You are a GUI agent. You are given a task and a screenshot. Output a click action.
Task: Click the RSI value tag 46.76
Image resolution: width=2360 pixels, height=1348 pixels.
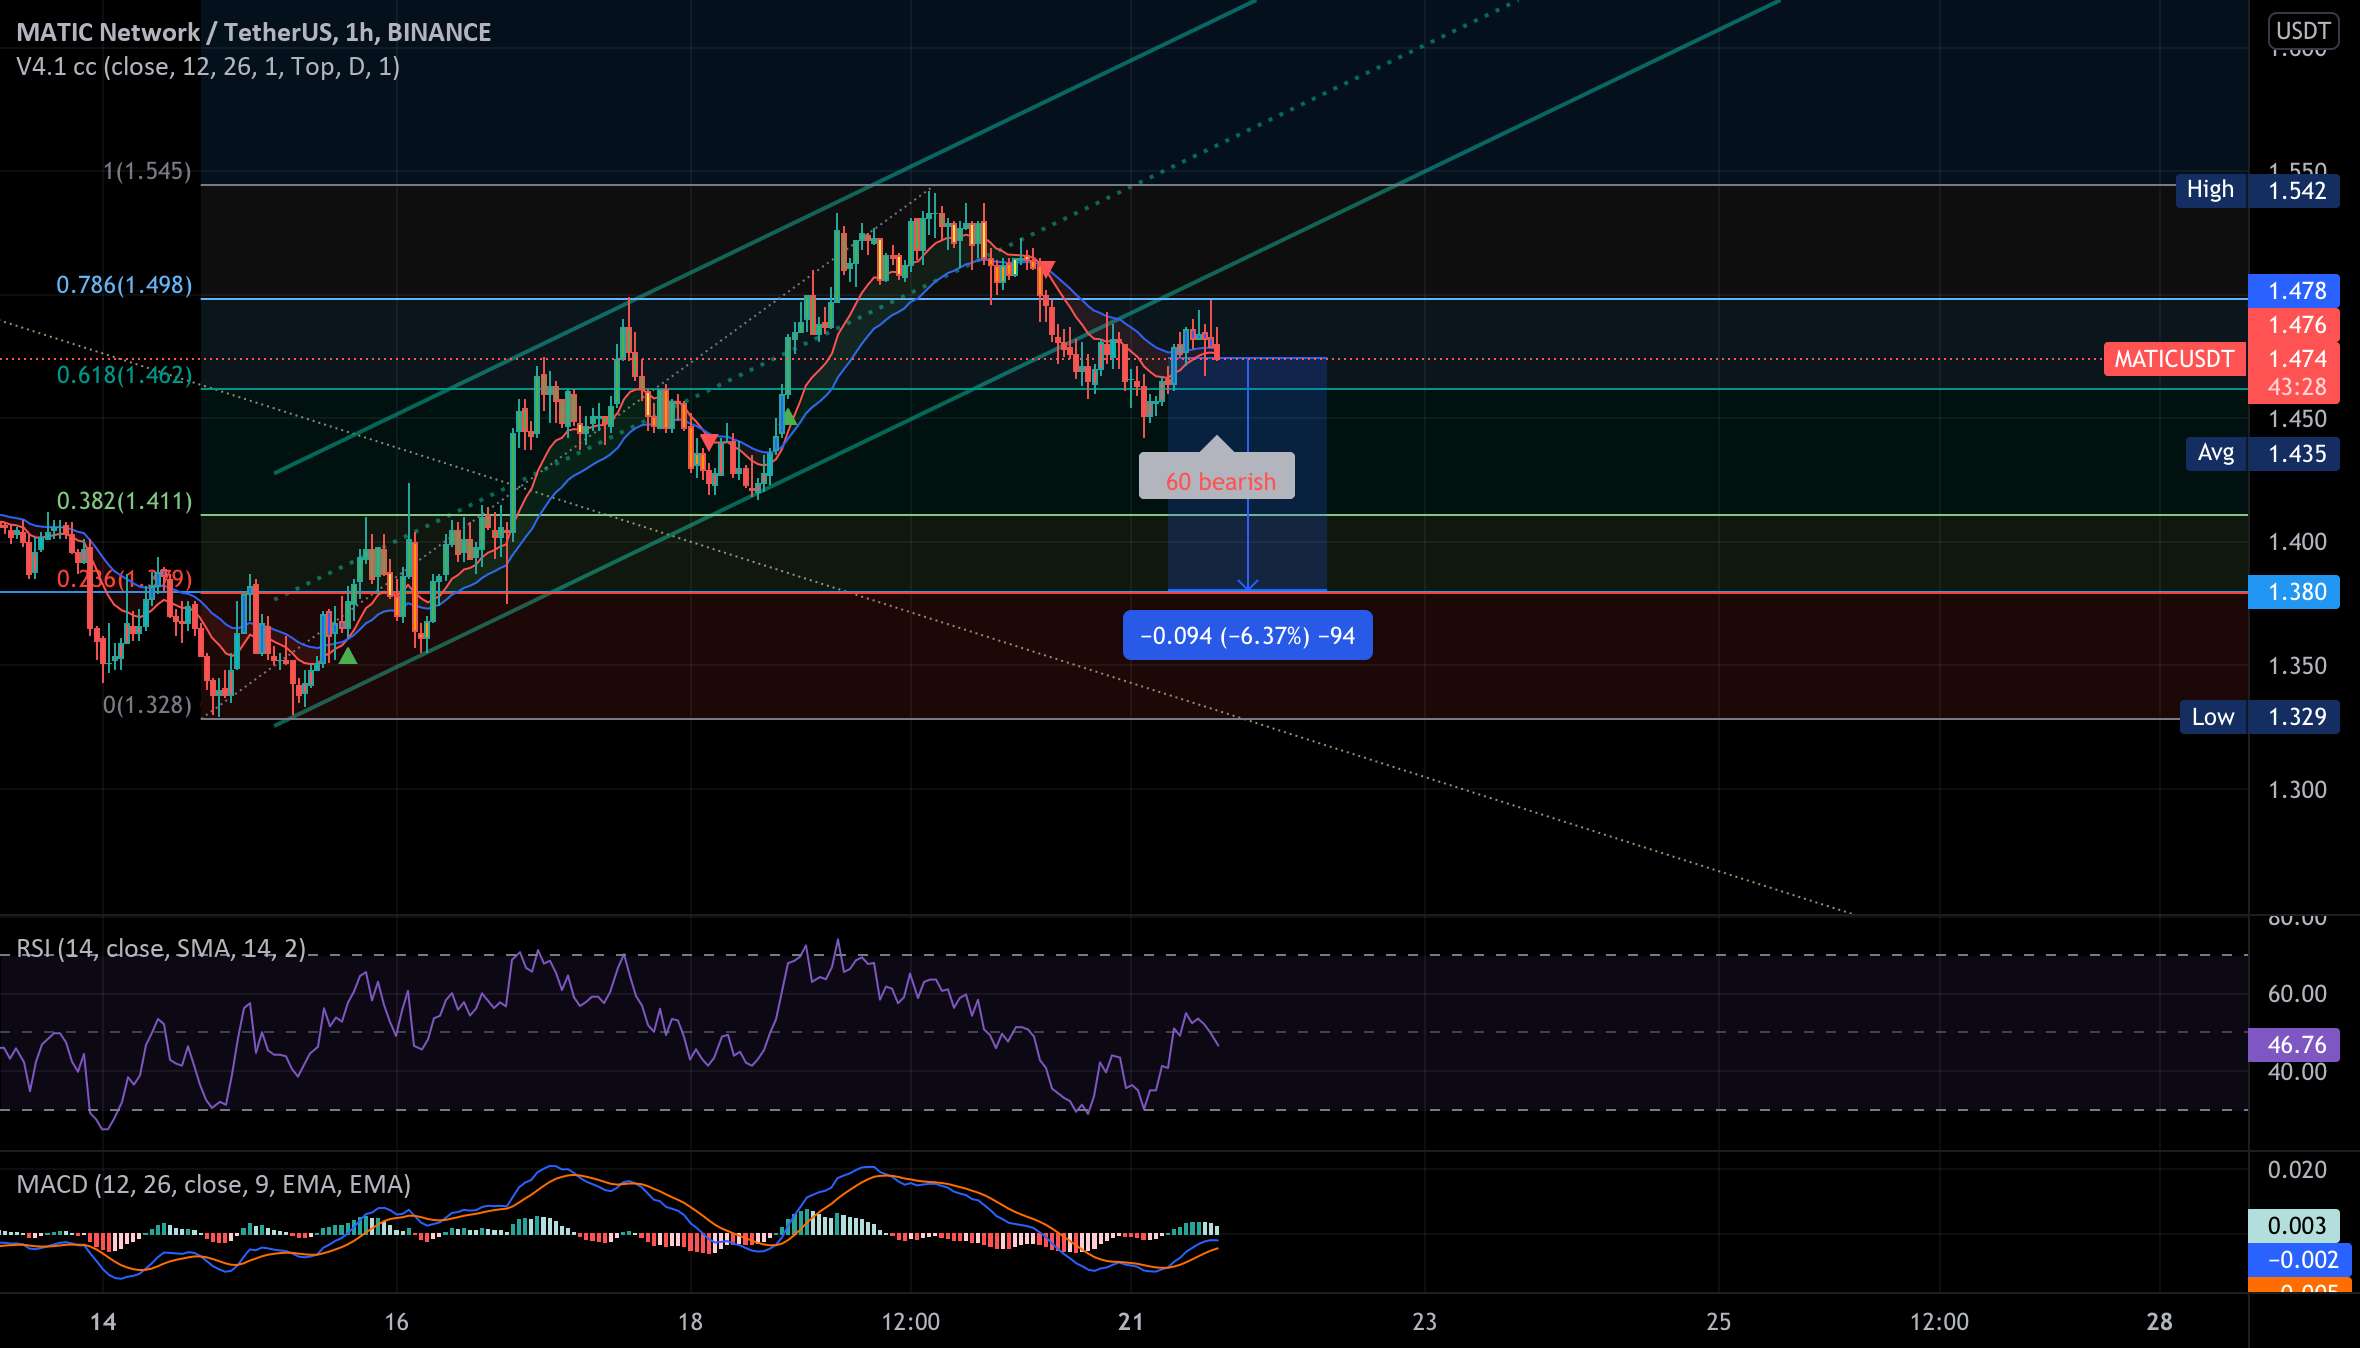[2294, 1045]
